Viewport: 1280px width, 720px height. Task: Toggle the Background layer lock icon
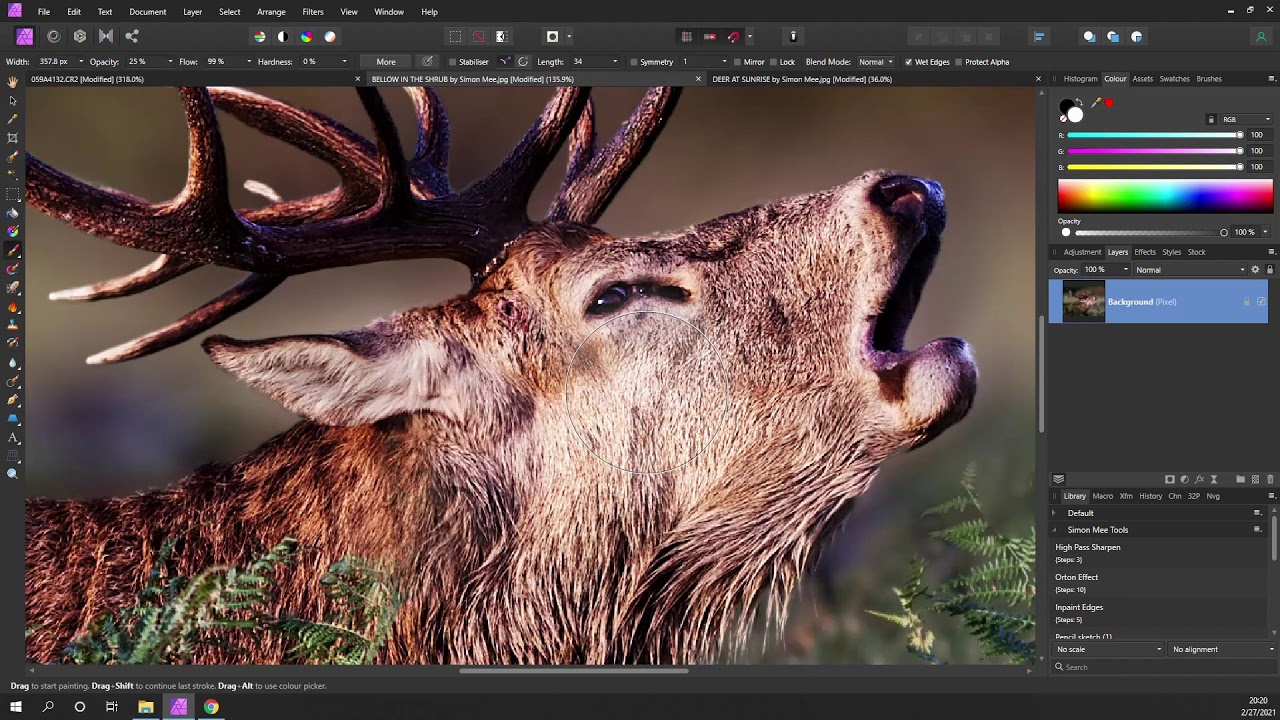(x=1247, y=302)
